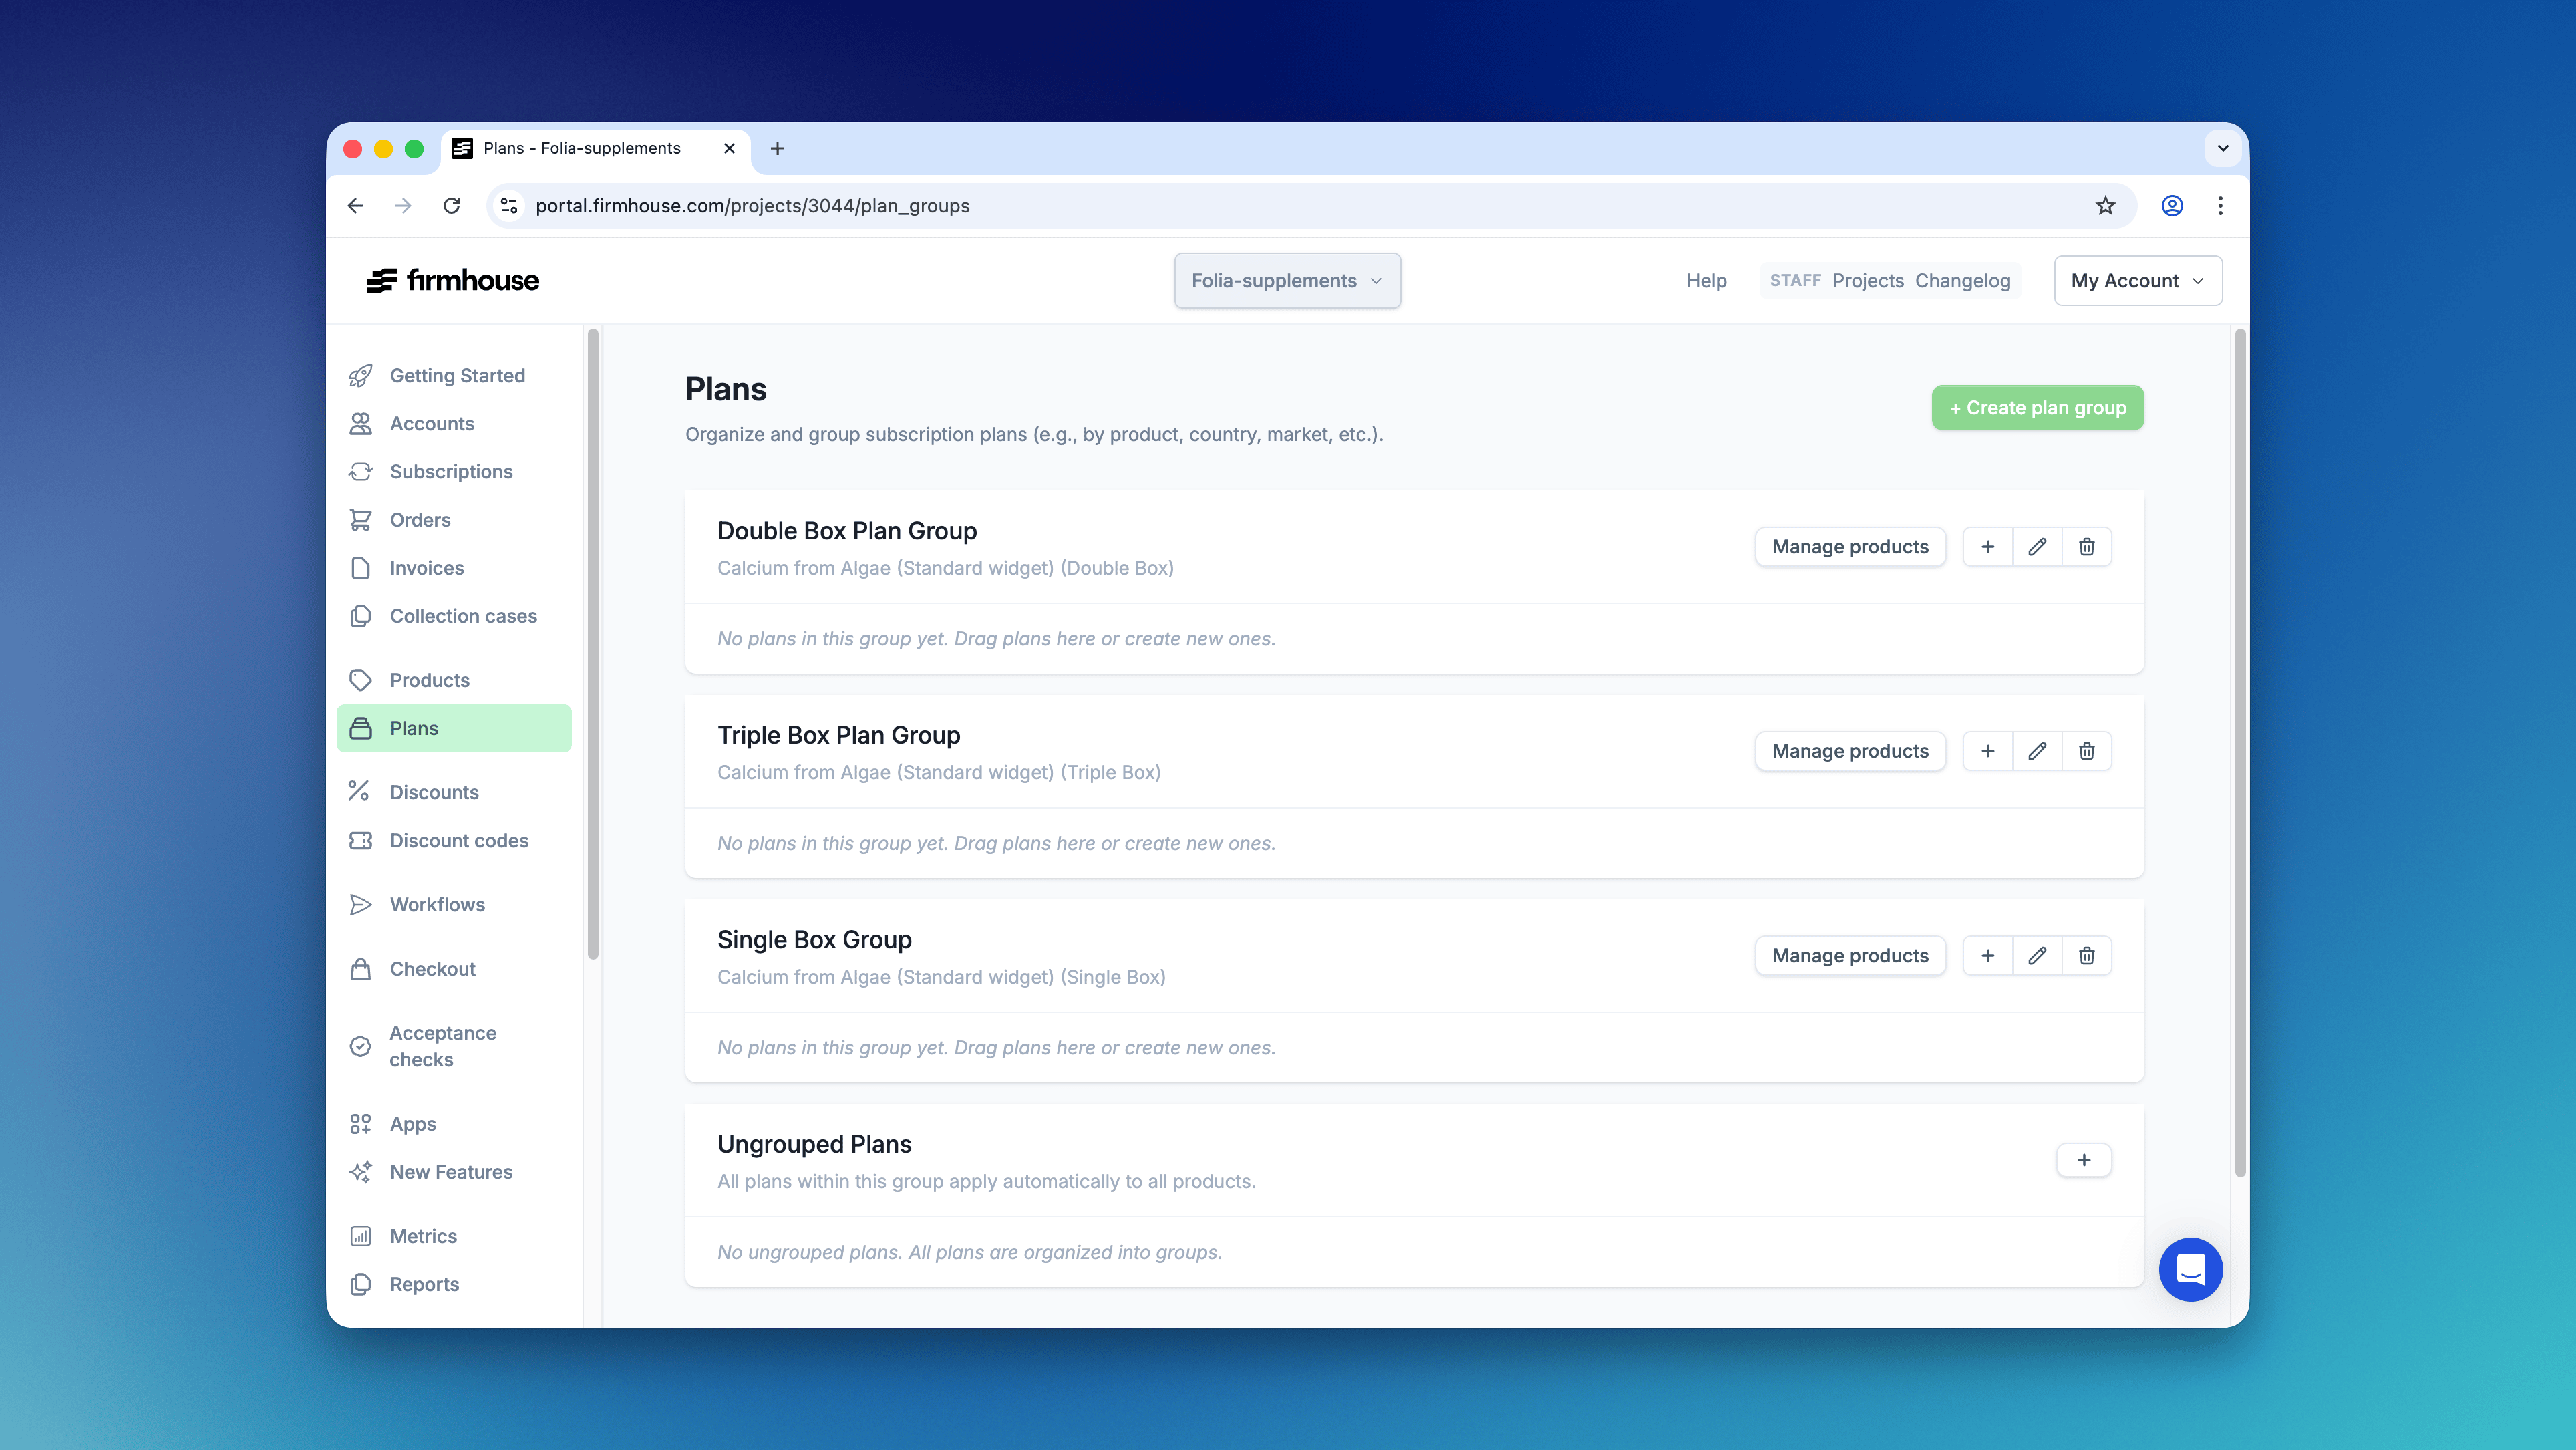Image resolution: width=2576 pixels, height=1450 pixels.
Task: Open the Changelog link
Action: click(1962, 281)
